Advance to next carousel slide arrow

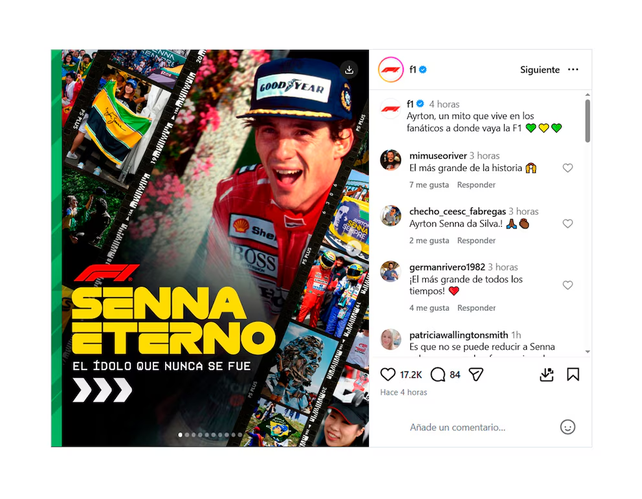click(353, 247)
